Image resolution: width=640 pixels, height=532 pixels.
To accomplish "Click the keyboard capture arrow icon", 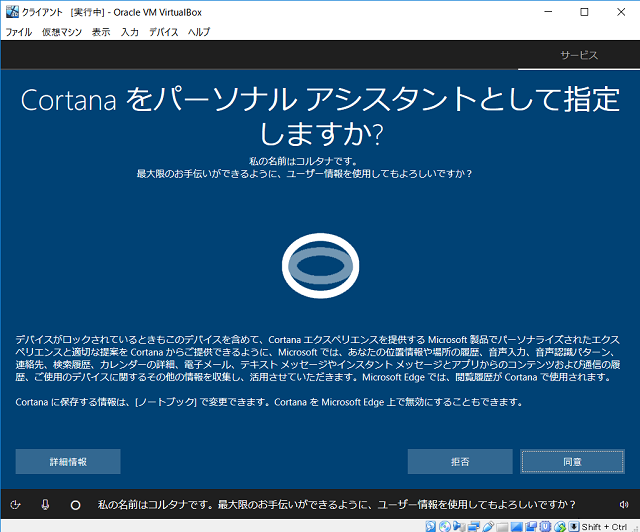I will 574,526.
